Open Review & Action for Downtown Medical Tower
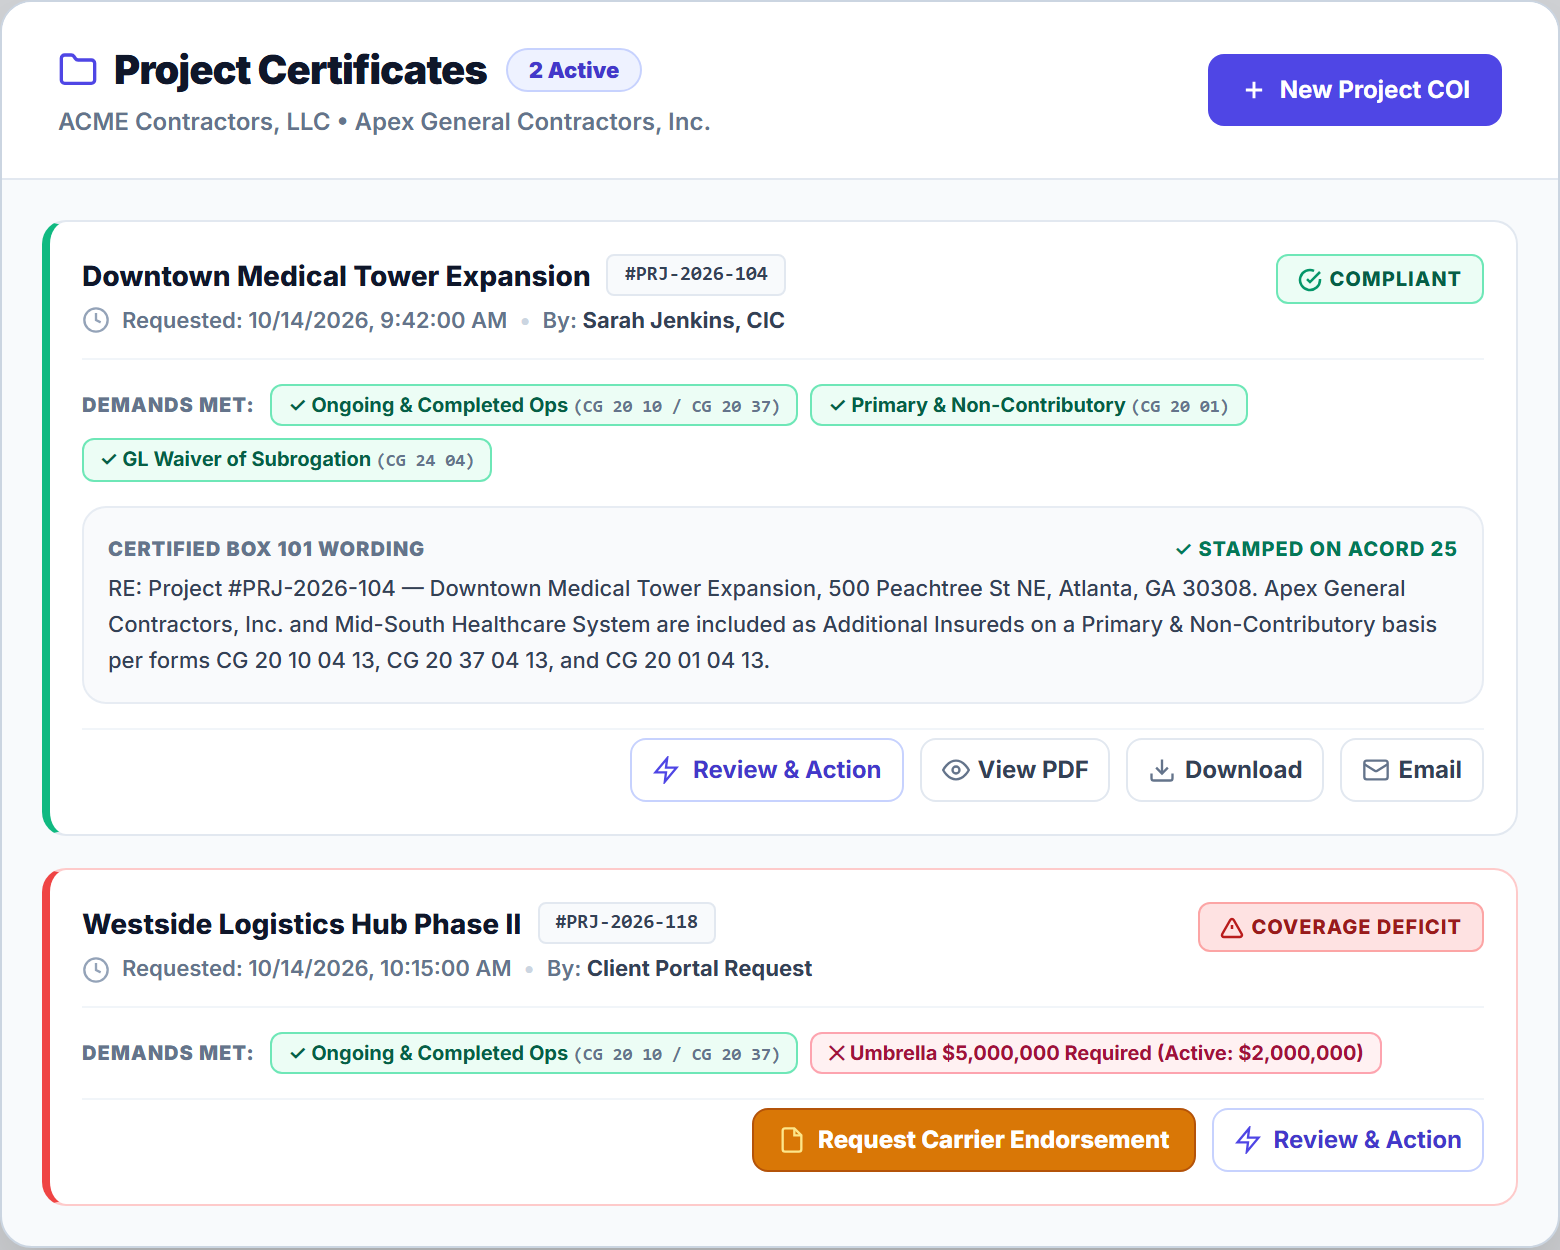Image resolution: width=1560 pixels, height=1250 pixels. (x=767, y=770)
